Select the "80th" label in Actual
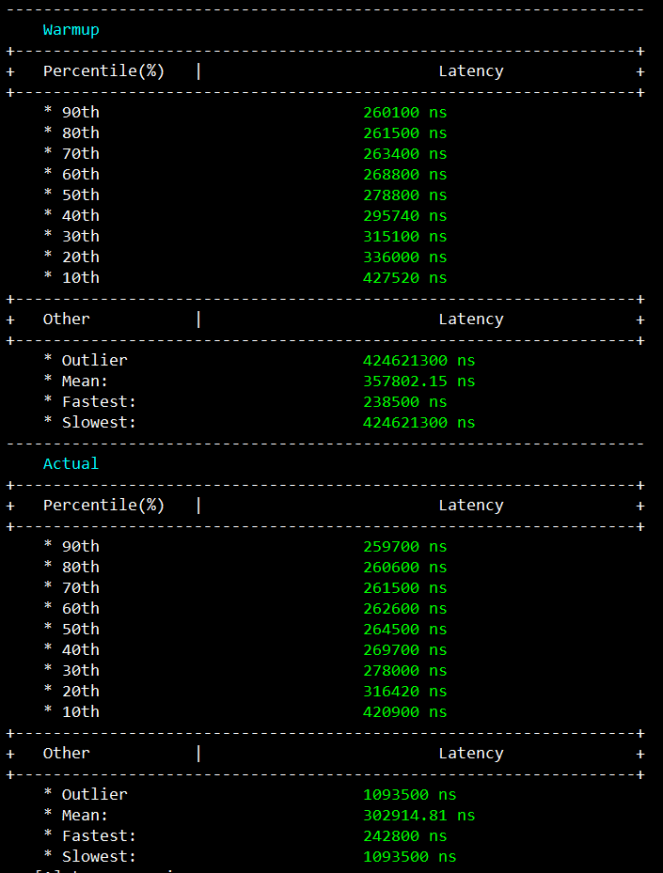 tap(81, 567)
